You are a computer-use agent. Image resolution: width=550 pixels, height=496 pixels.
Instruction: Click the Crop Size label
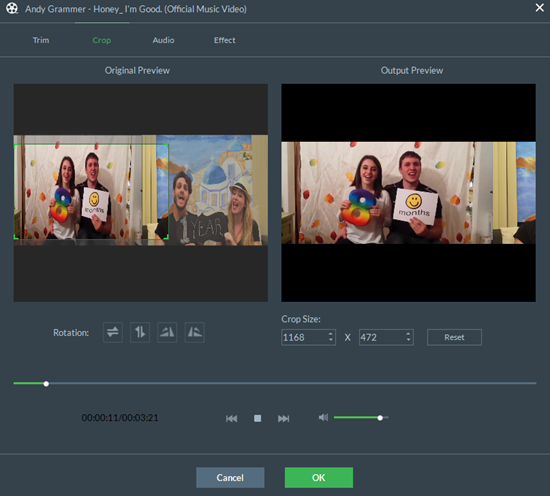[301, 319]
